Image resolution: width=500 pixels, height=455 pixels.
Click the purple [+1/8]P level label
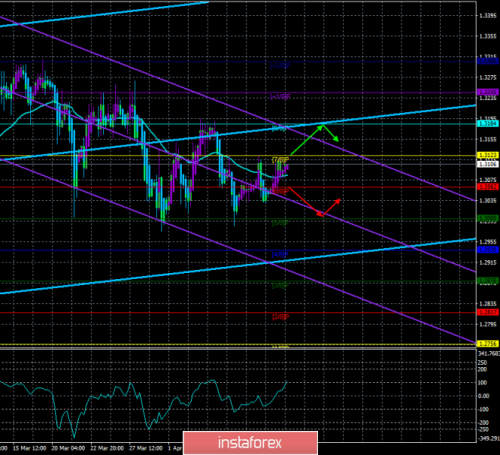coord(280,97)
